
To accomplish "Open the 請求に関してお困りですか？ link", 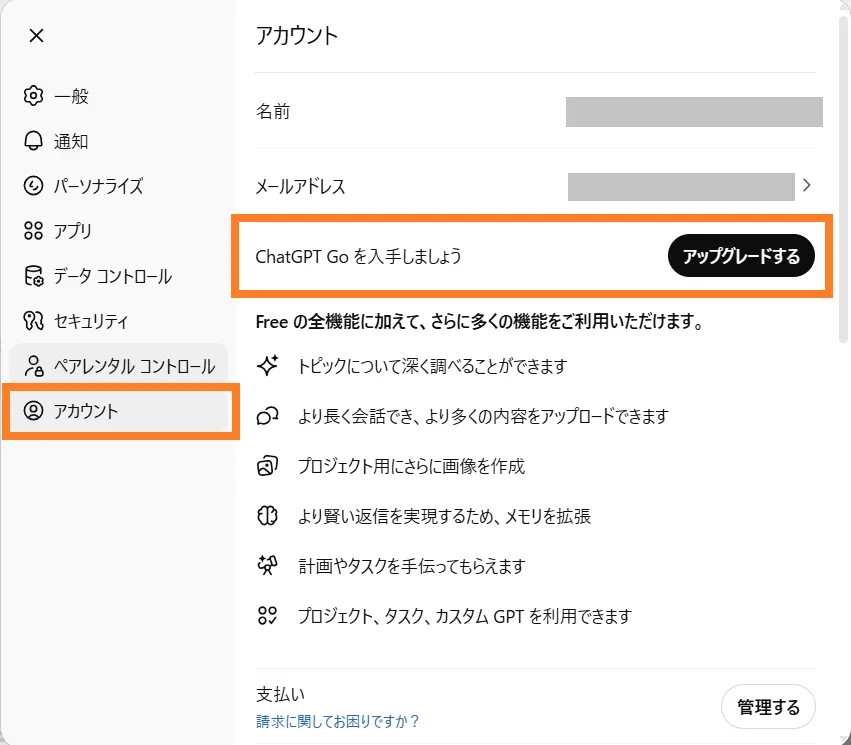I will pyautogui.click(x=338, y=721).
